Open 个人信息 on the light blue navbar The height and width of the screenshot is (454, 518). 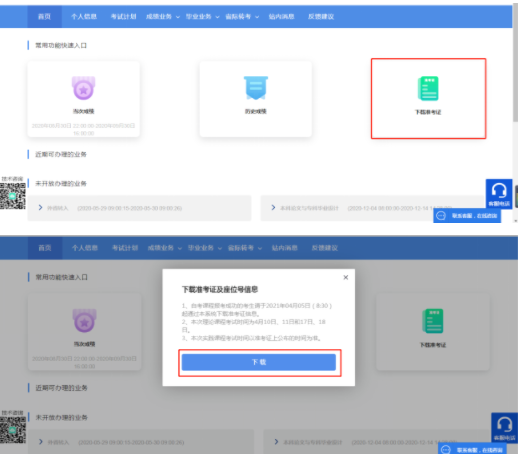(x=84, y=16)
